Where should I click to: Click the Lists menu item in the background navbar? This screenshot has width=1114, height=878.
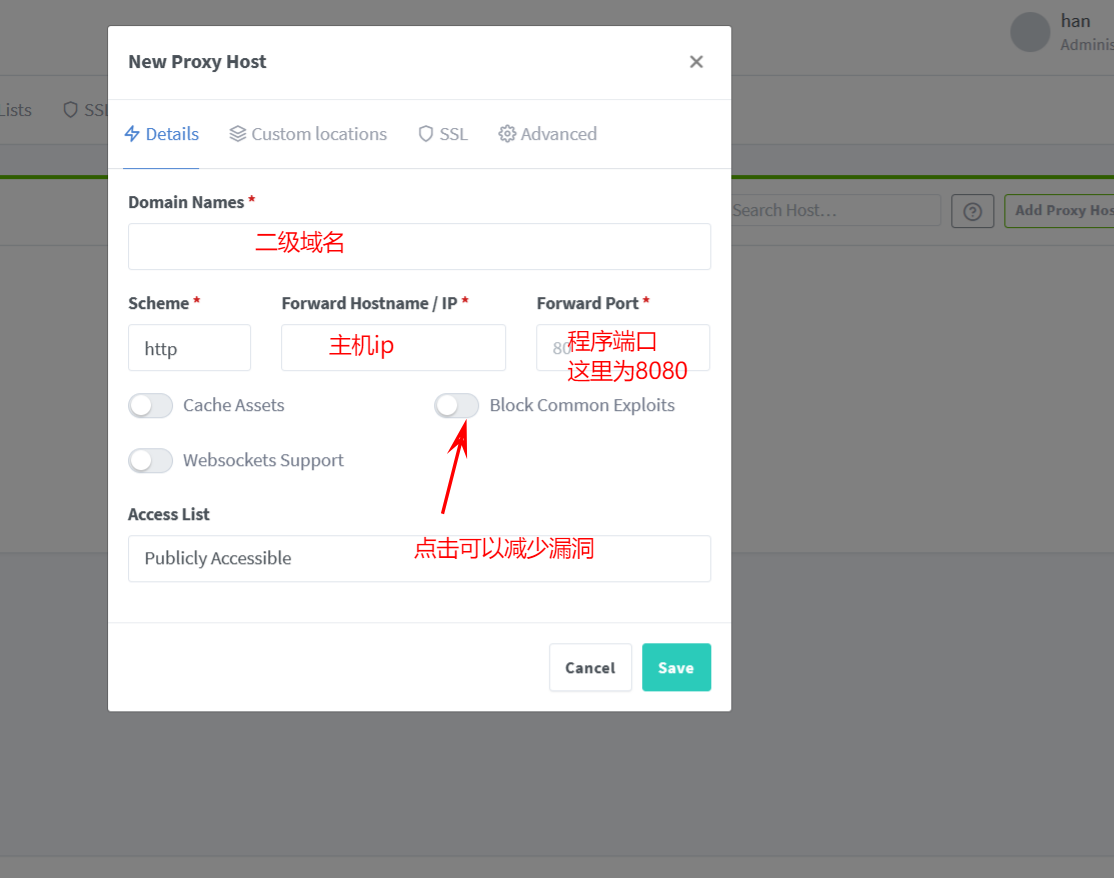pyautogui.click(x=16, y=110)
